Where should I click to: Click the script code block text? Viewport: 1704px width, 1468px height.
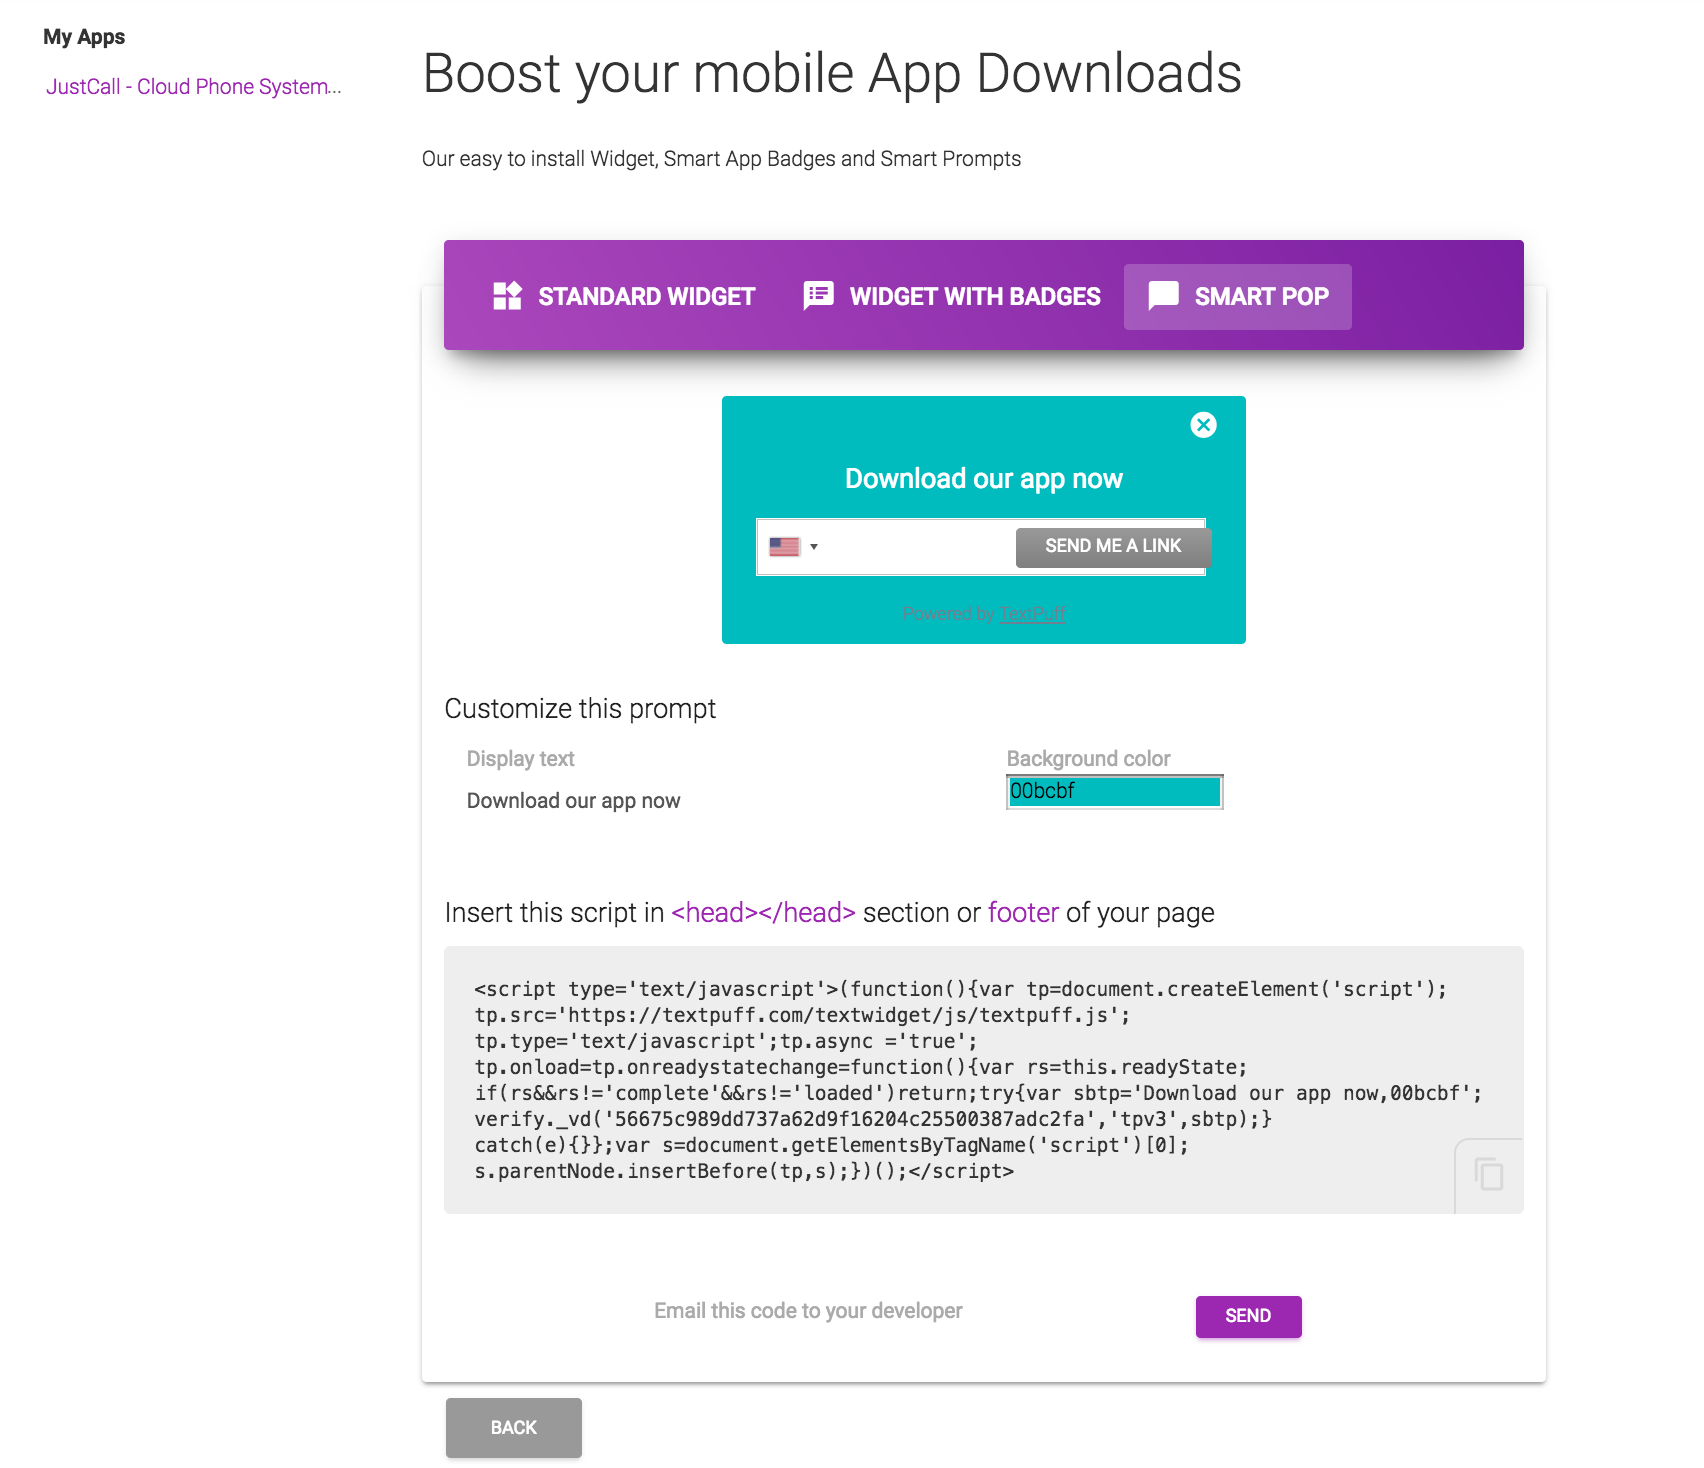(978, 1080)
